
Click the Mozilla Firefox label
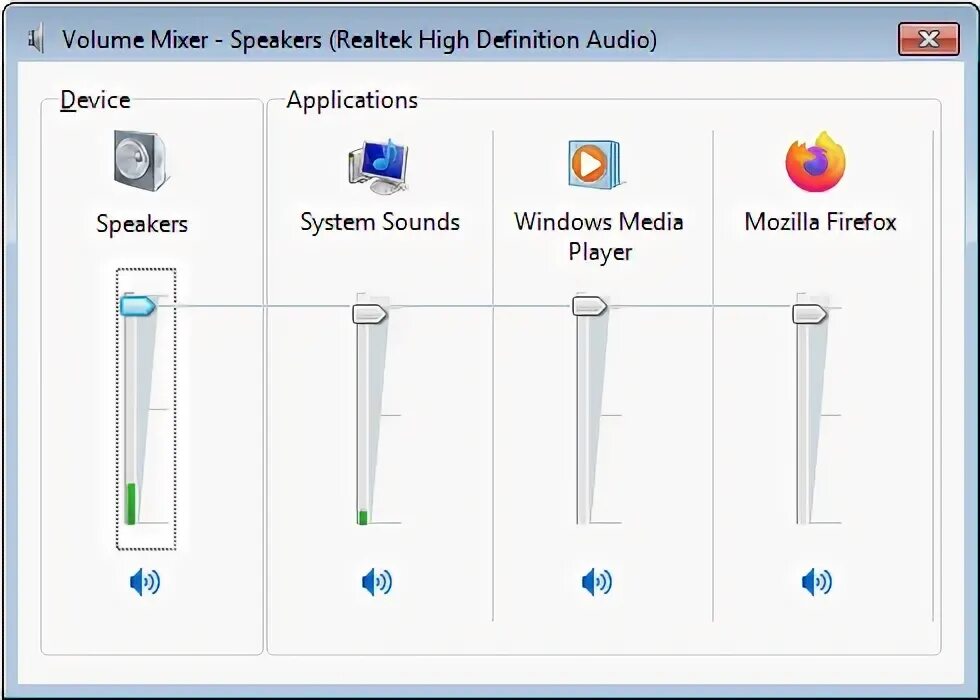click(821, 222)
